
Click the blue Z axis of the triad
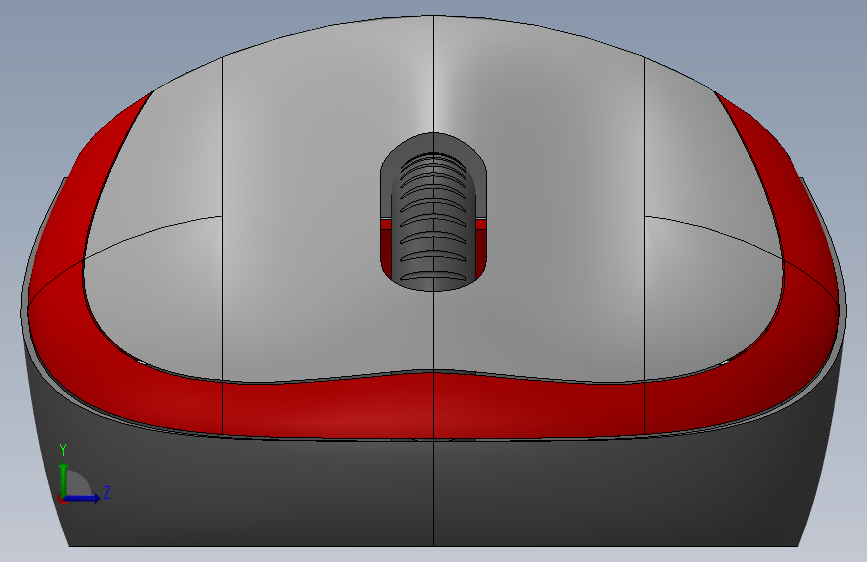tap(82, 498)
